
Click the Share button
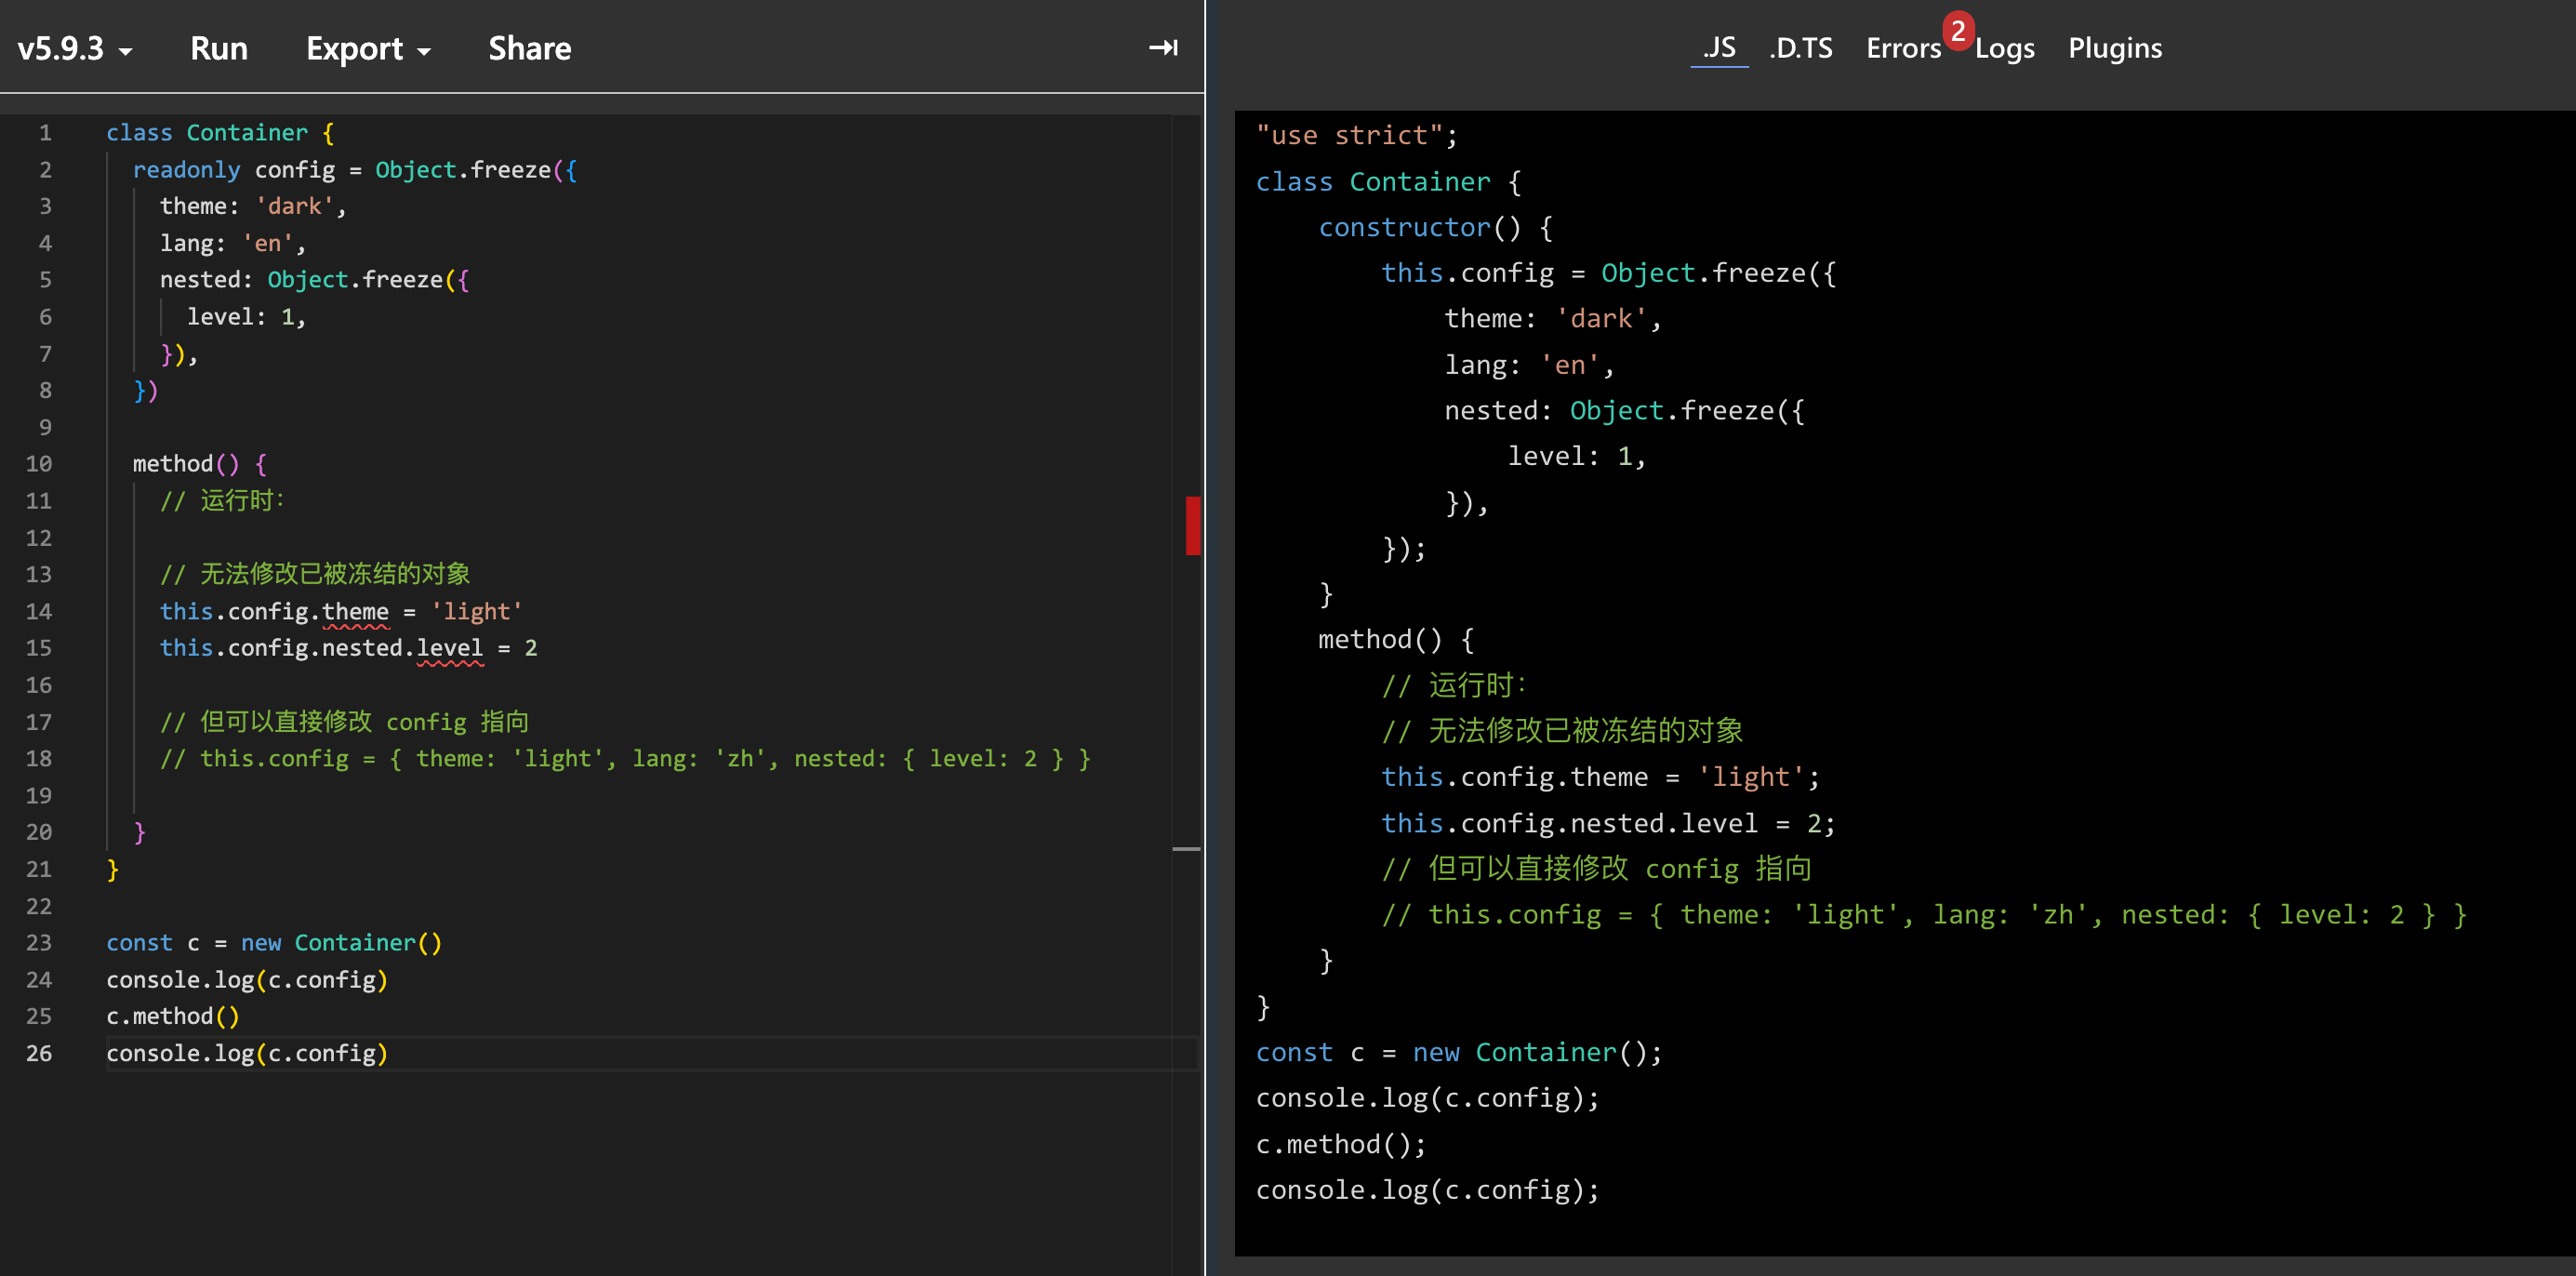[529, 48]
